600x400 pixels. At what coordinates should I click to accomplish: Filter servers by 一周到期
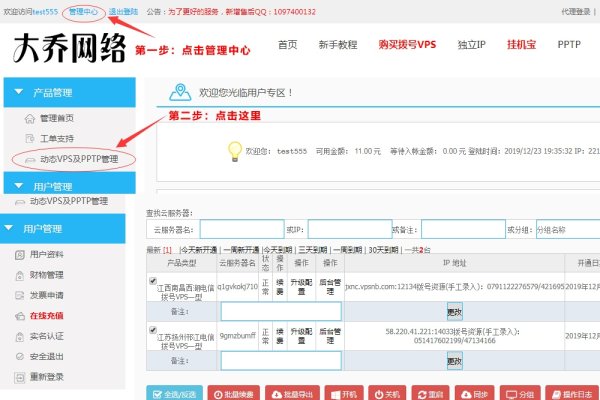coord(347,250)
